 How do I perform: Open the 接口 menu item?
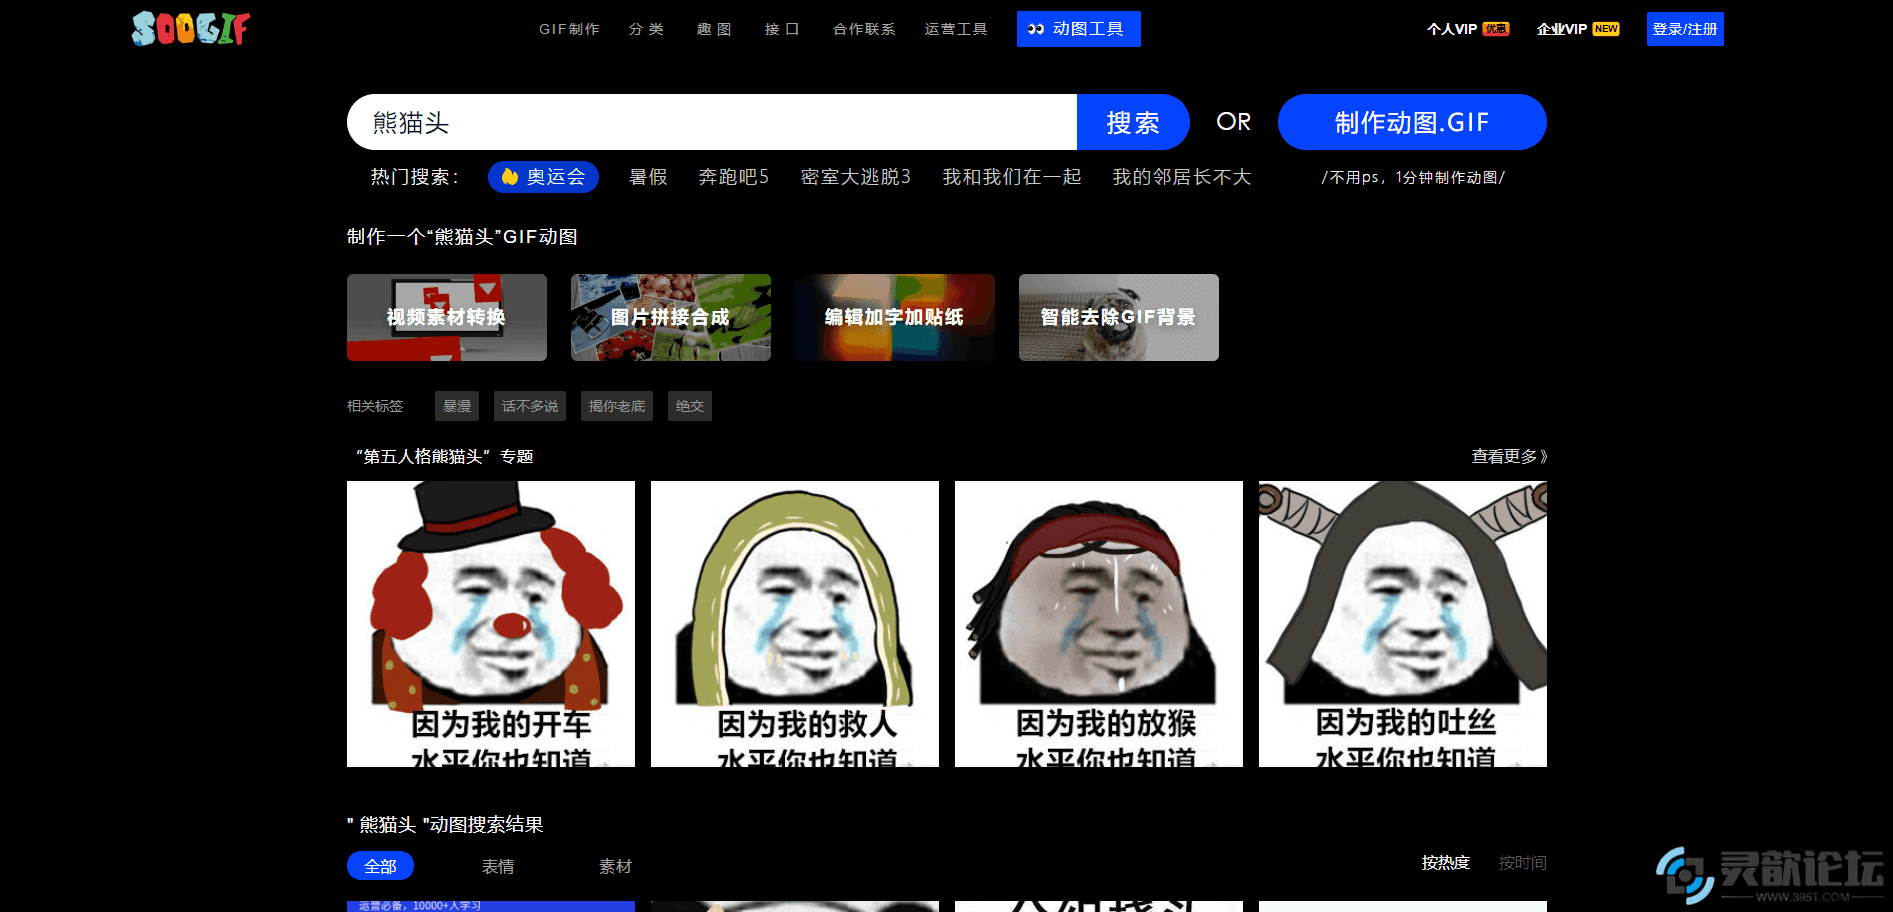point(782,29)
